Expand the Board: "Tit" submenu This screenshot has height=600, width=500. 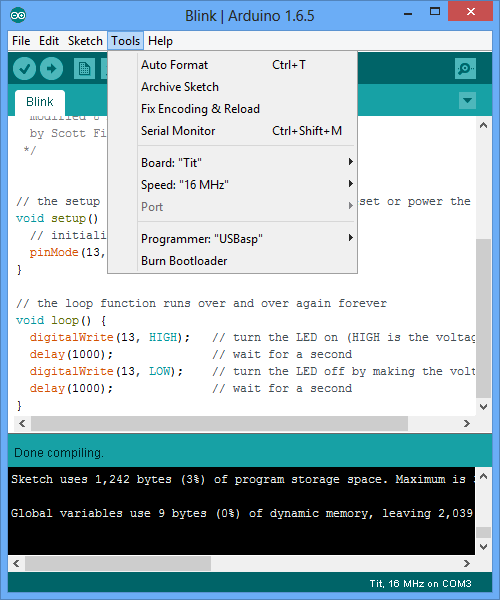coord(246,163)
